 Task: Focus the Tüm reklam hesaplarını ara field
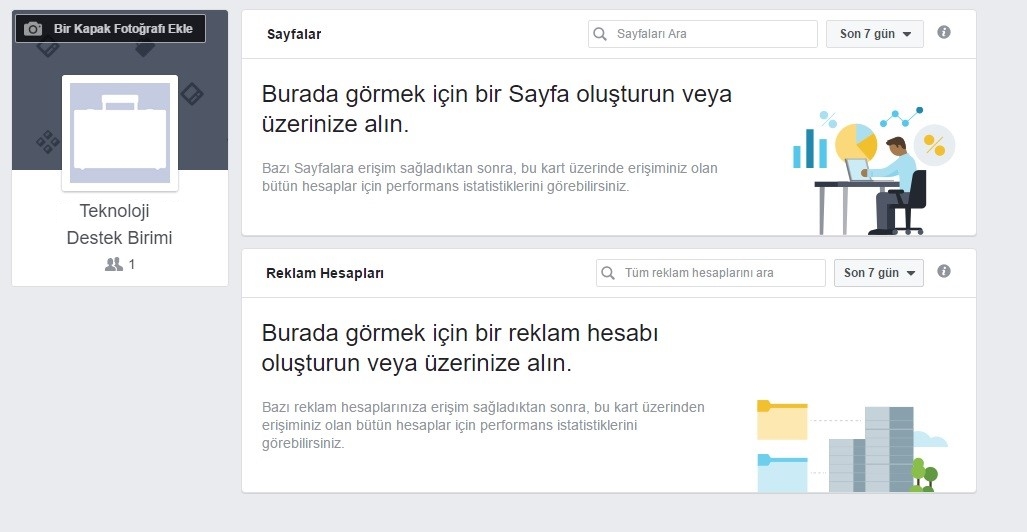(711, 273)
